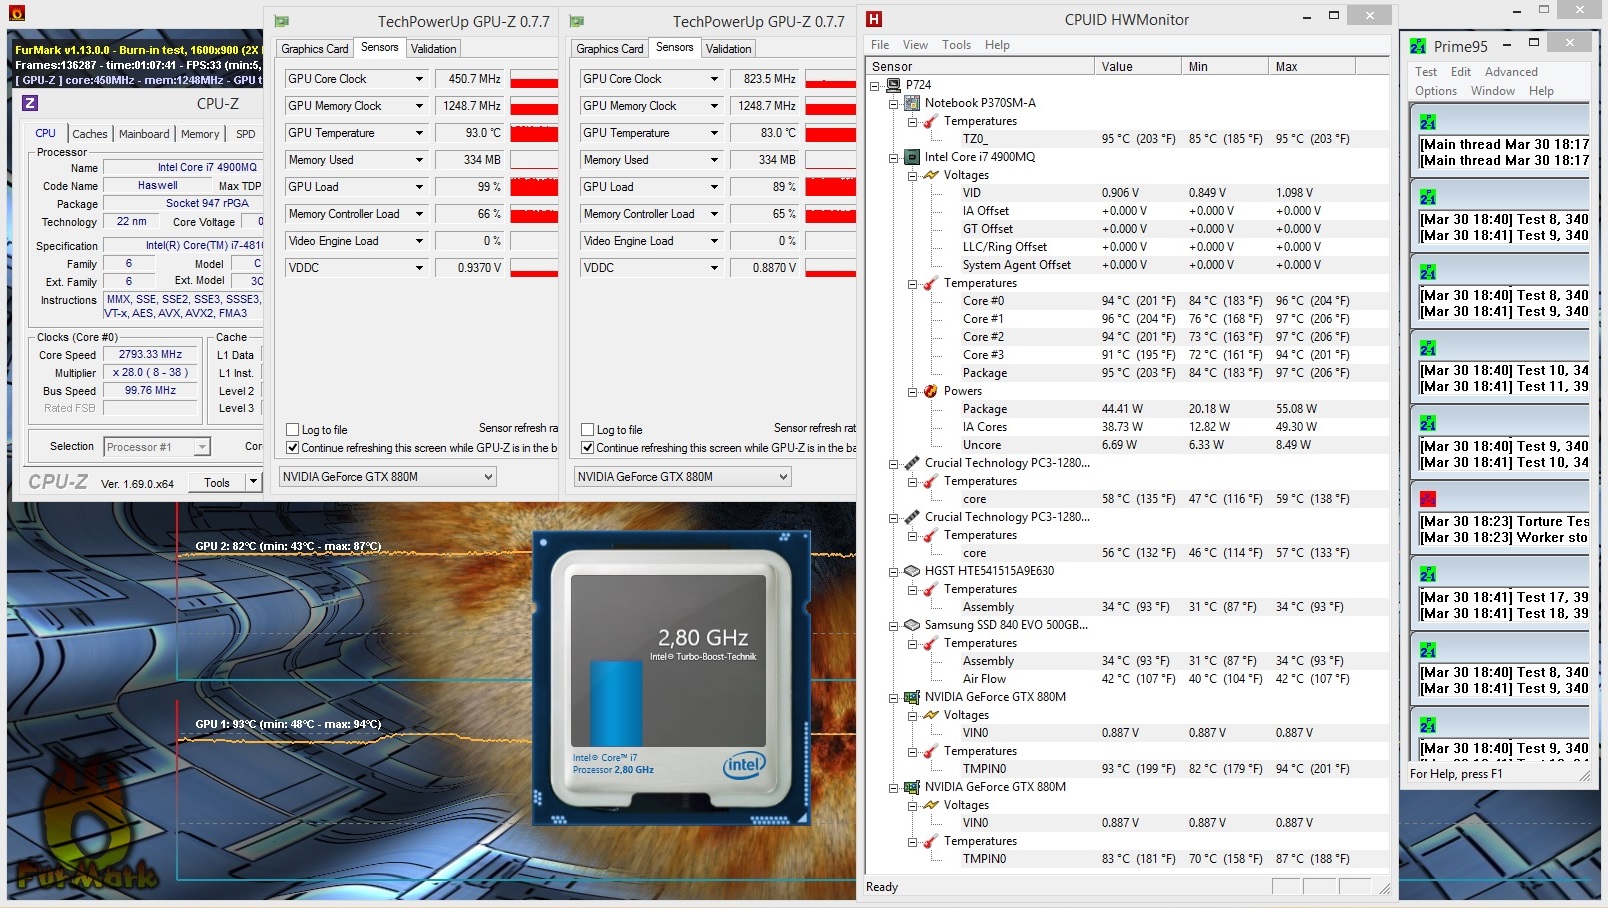Click the Value column header in HWMonitor
1608x908 pixels.
pyautogui.click(x=1138, y=67)
